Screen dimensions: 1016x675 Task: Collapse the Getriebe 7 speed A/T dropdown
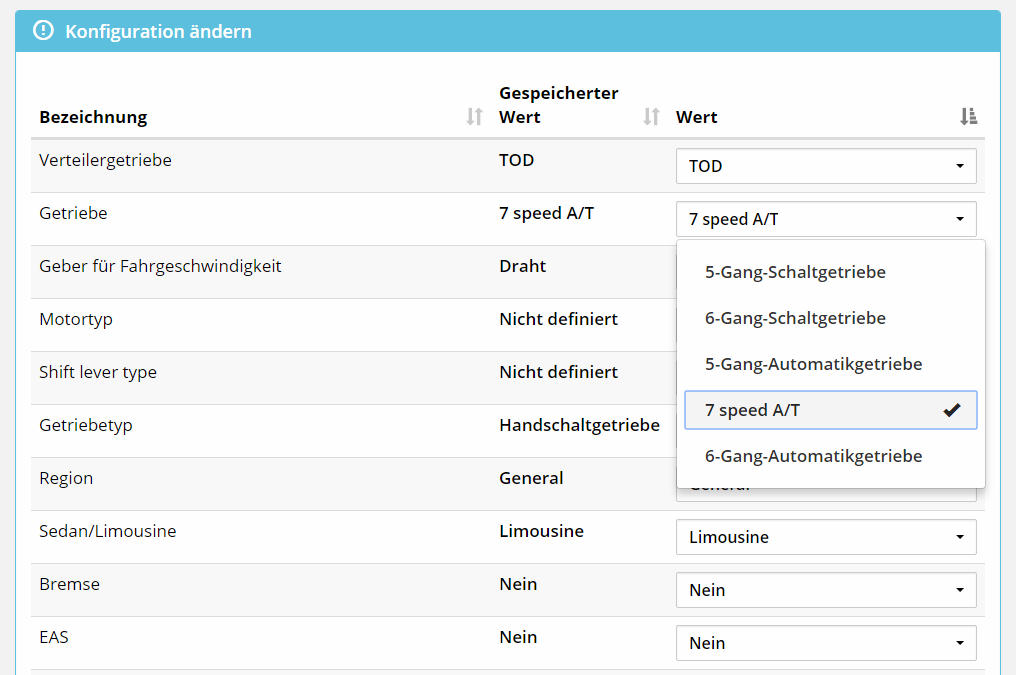pyautogui.click(x=826, y=219)
